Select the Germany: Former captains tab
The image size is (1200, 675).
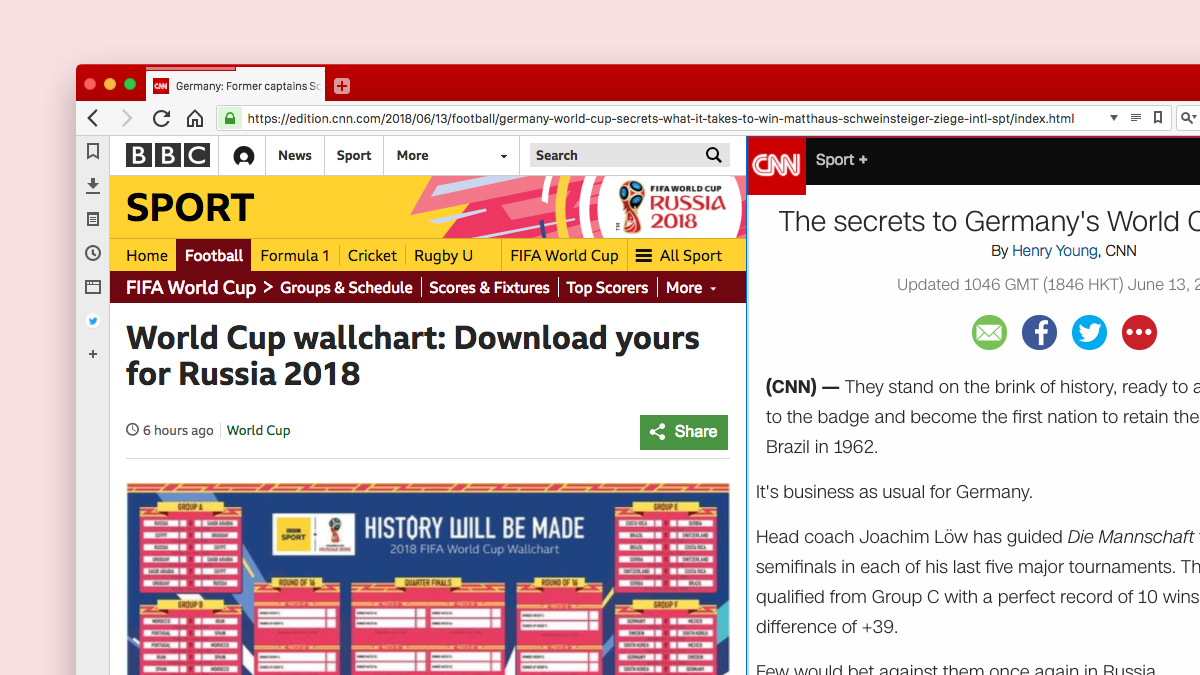point(236,86)
